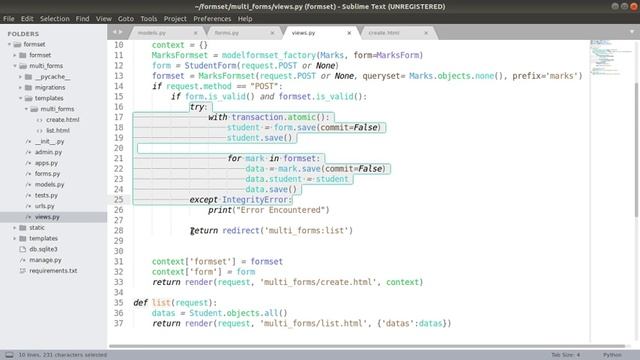Open tests.py in sidebar
640x360 pixels.
click(x=46, y=196)
